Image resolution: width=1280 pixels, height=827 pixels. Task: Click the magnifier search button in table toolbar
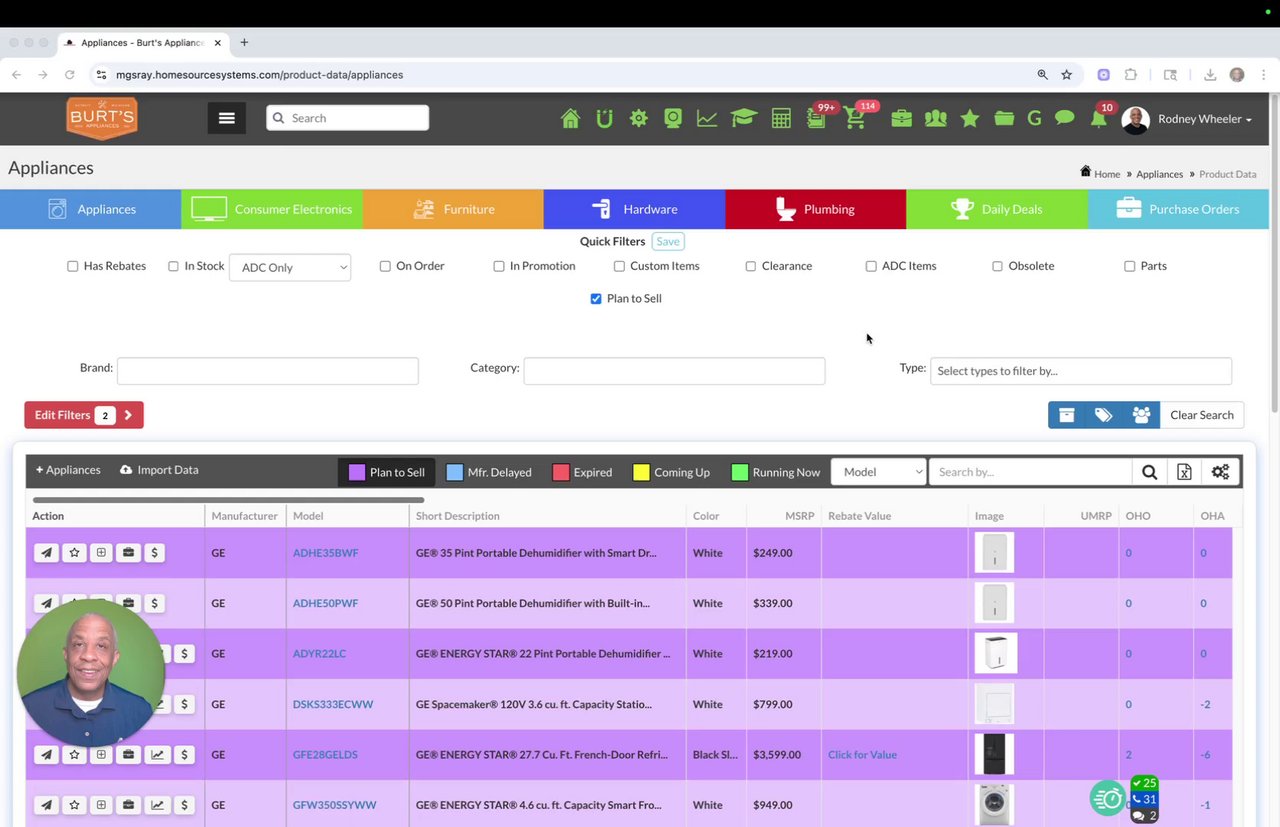[x=1150, y=472]
